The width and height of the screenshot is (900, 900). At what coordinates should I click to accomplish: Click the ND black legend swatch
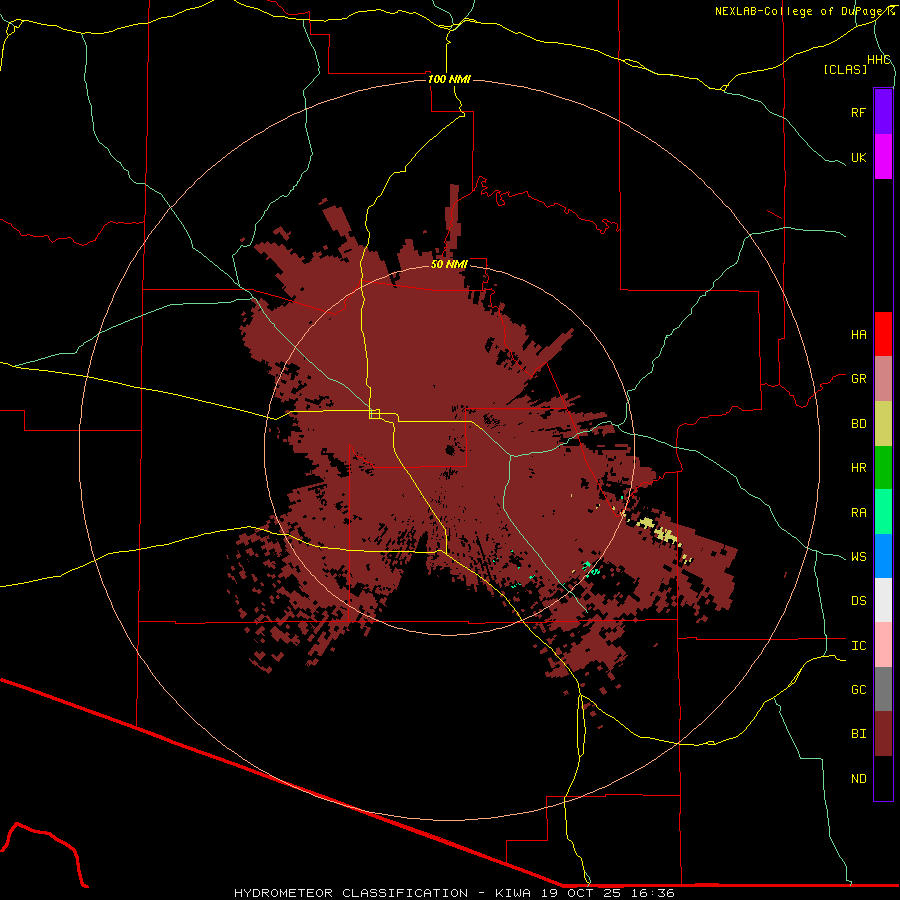tap(883, 778)
